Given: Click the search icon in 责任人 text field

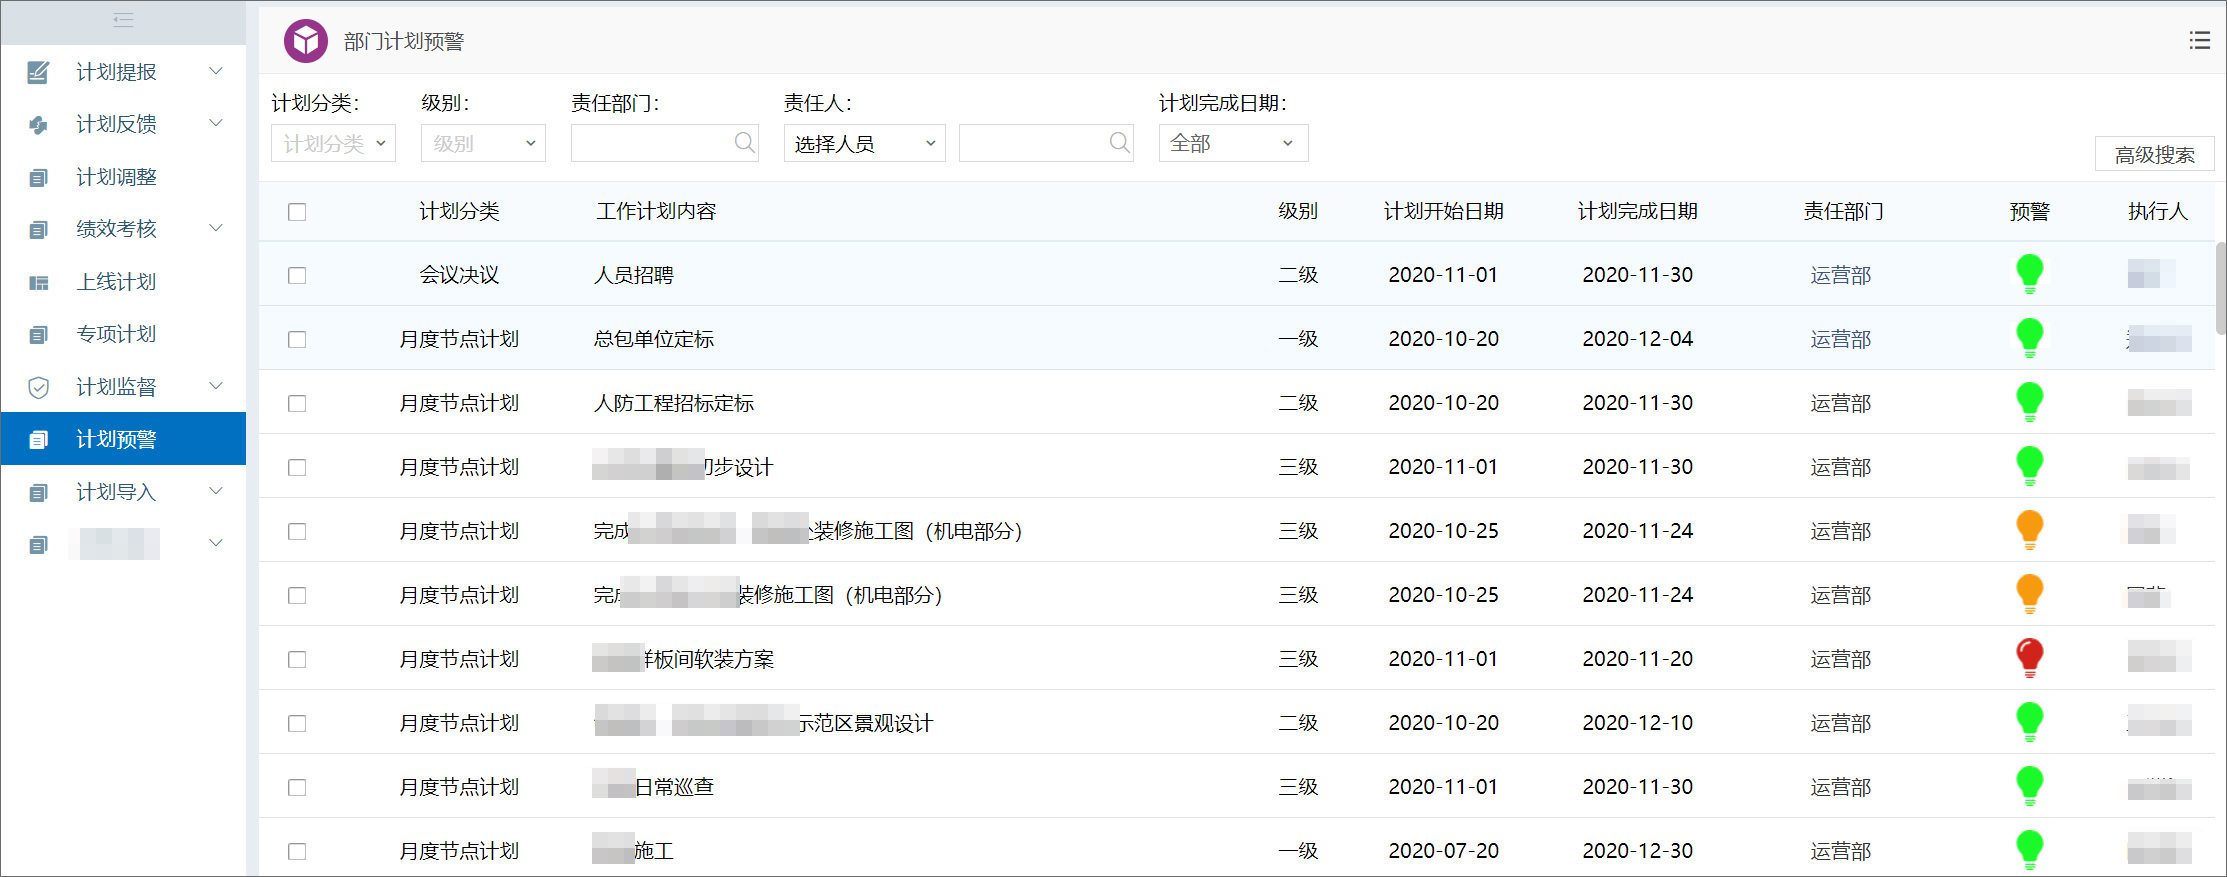Looking at the screenshot, I should click(1120, 143).
